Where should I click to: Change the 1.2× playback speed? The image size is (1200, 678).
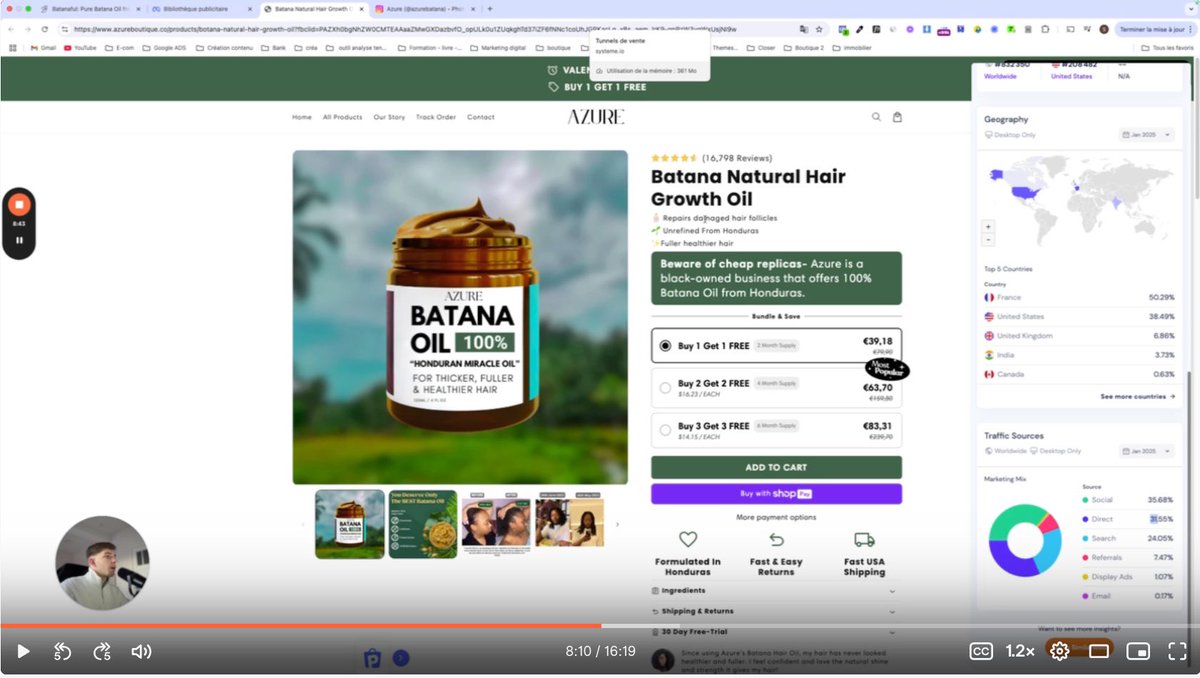click(1020, 651)
